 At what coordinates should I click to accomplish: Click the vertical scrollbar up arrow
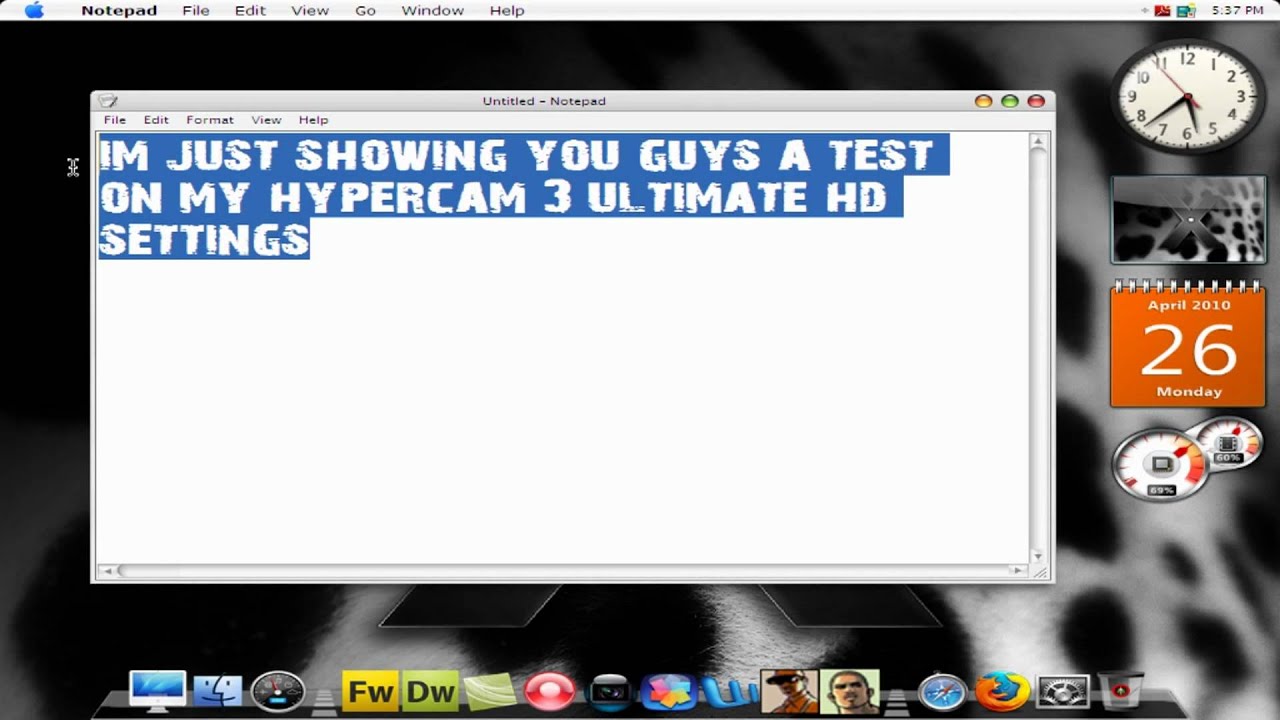click(x=1038, y=143)
